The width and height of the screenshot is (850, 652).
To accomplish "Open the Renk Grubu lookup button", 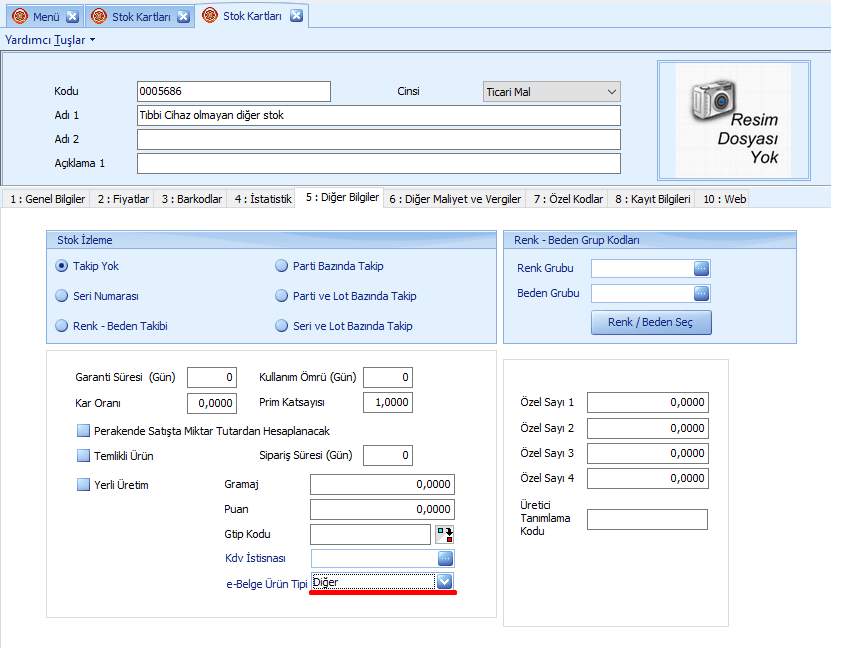I will point(701,268).
